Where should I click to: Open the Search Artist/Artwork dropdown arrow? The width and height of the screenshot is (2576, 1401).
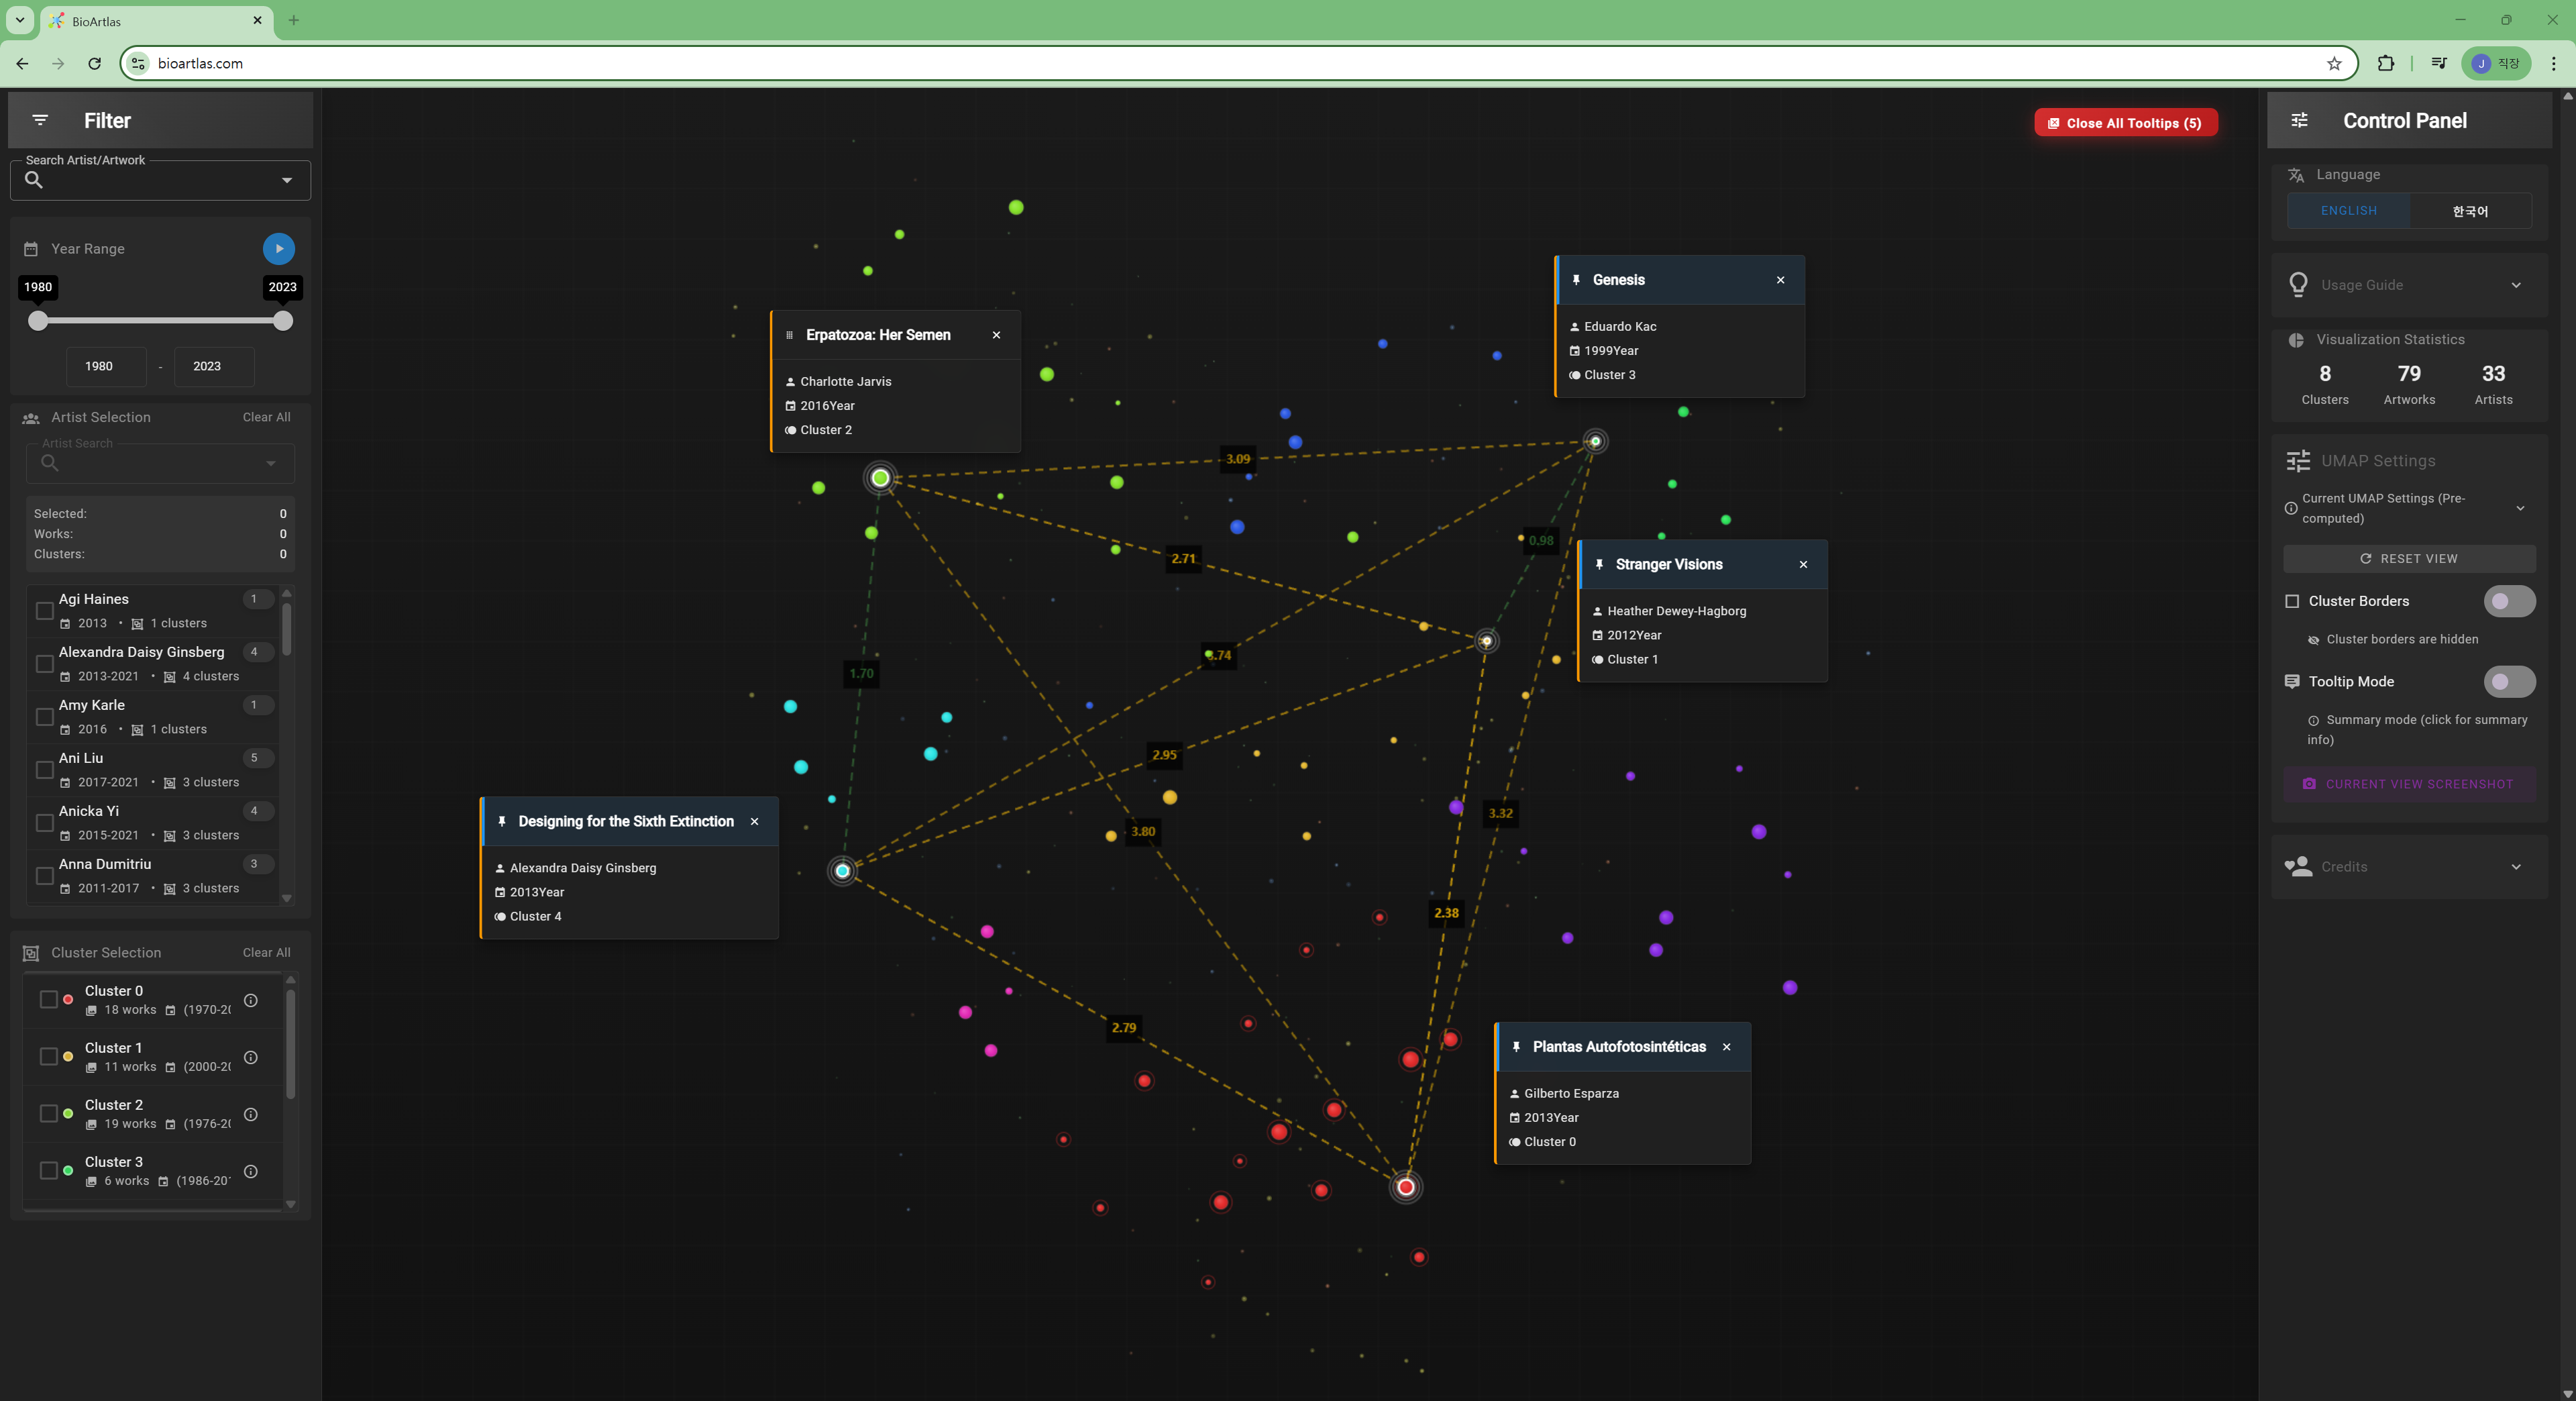coord(287,180)
